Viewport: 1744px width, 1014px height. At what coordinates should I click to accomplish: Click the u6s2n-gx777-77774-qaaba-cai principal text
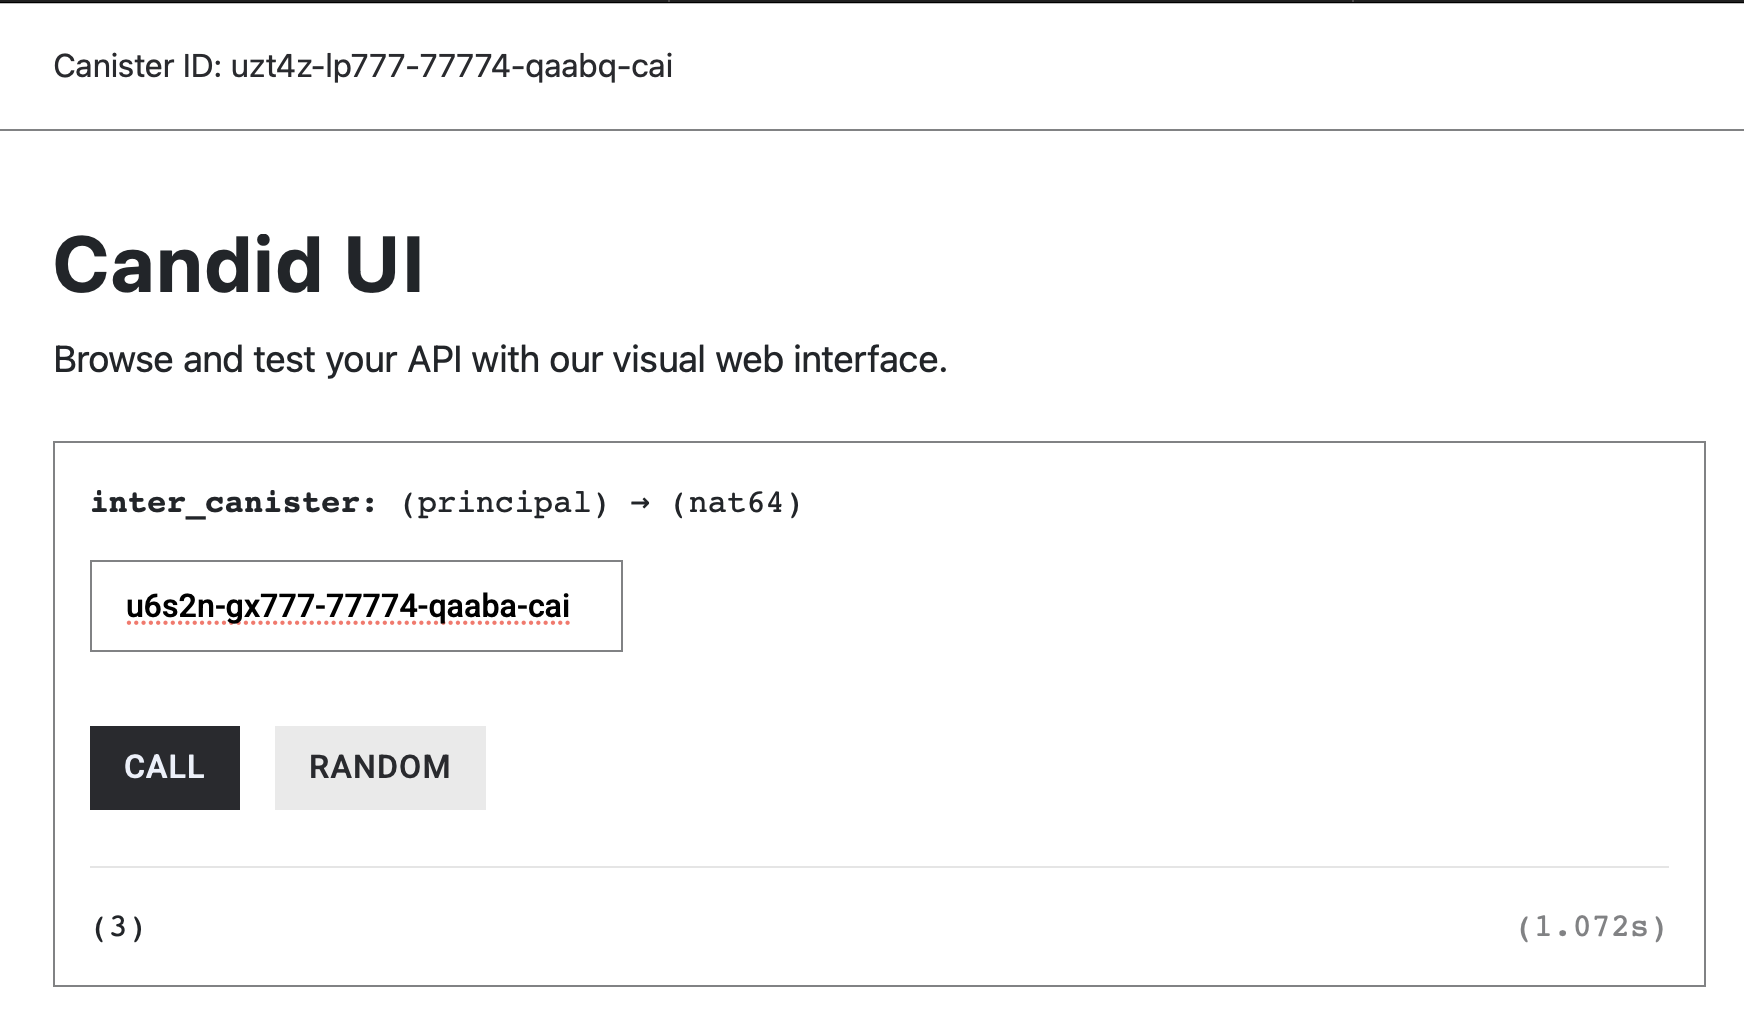(x=346, y=604)
